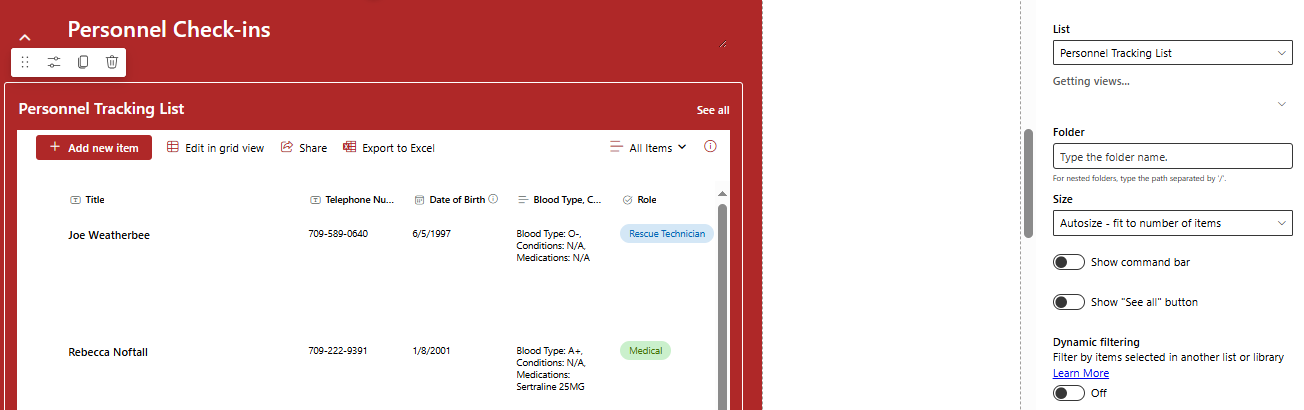This screenshot has height=410, width=1304.
Task: Open the List dropdown showing Personnel Tracking List
Action: pos(1173,53)
